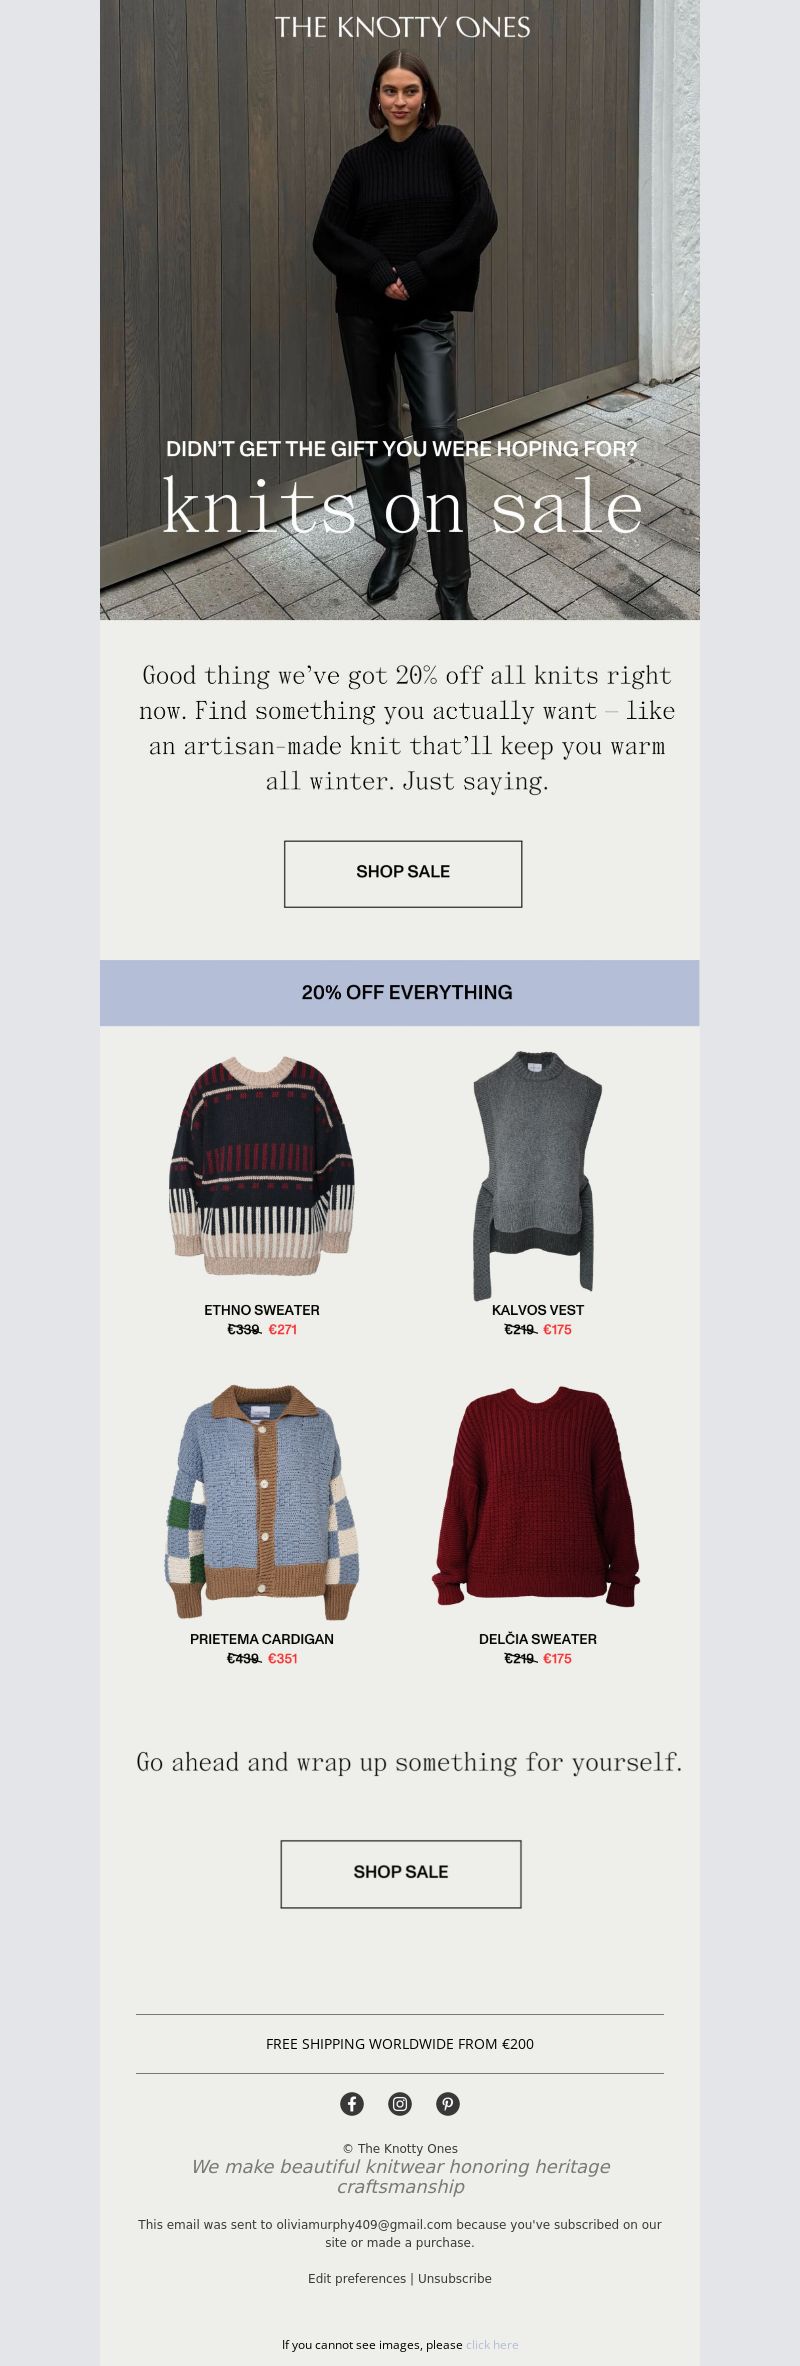The height and width of the screenshot is (2366, 800).
Task: Click the Unsubscribe link
Action: (x=455, y=2278)
